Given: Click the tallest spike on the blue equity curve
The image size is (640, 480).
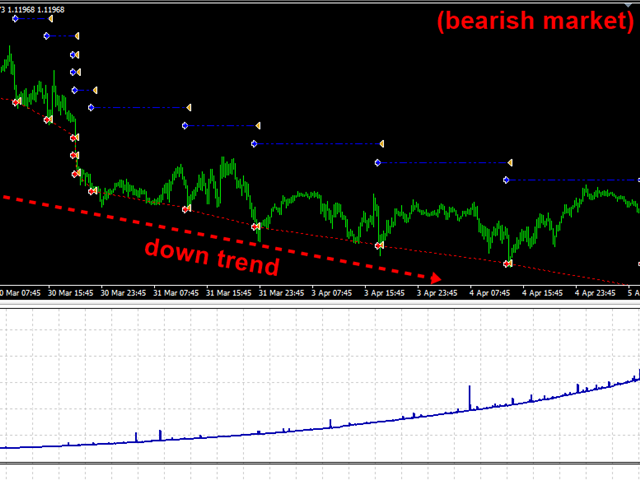Looking at the screenshot, I should click(469, 397).
